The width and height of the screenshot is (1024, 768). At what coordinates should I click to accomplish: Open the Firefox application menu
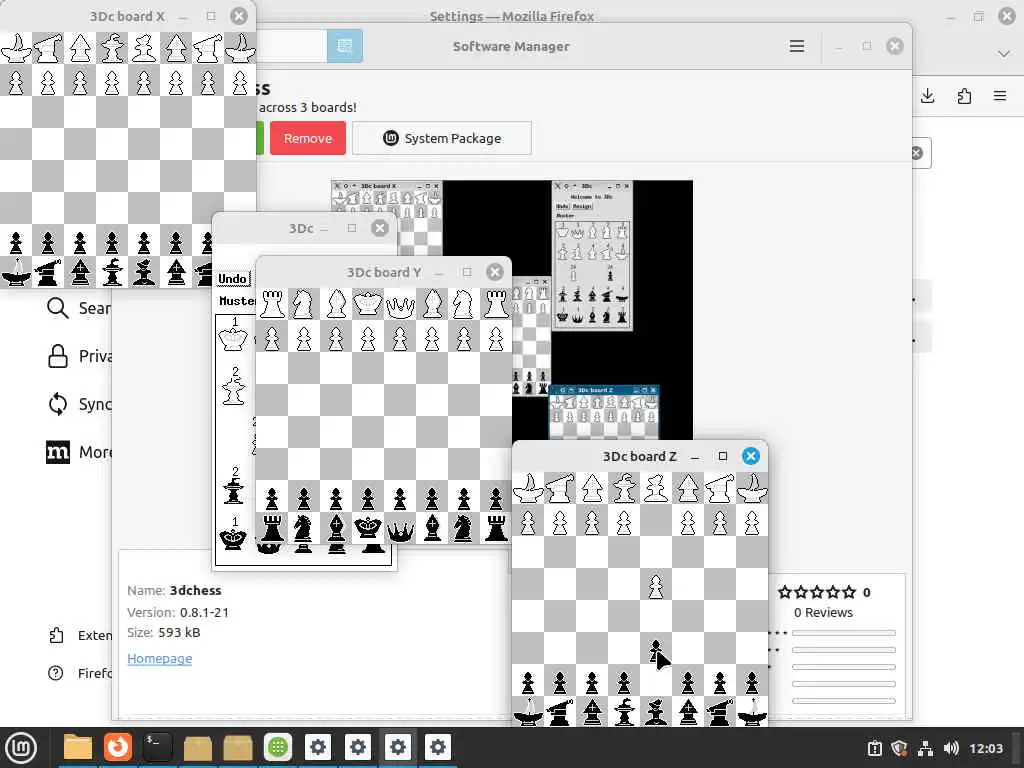point(1000,97)
